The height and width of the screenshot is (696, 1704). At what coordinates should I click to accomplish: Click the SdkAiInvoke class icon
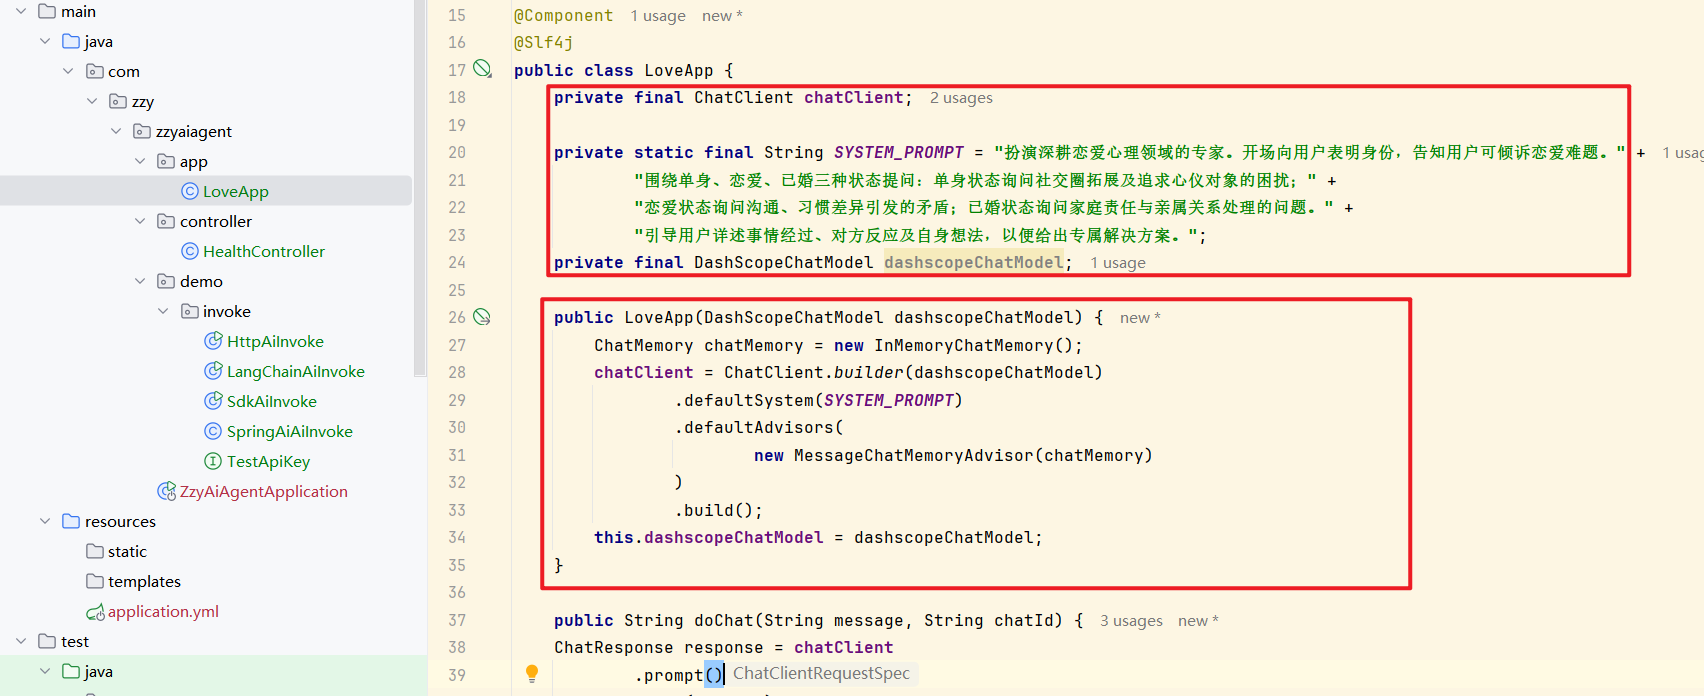(x=213, y=401)
